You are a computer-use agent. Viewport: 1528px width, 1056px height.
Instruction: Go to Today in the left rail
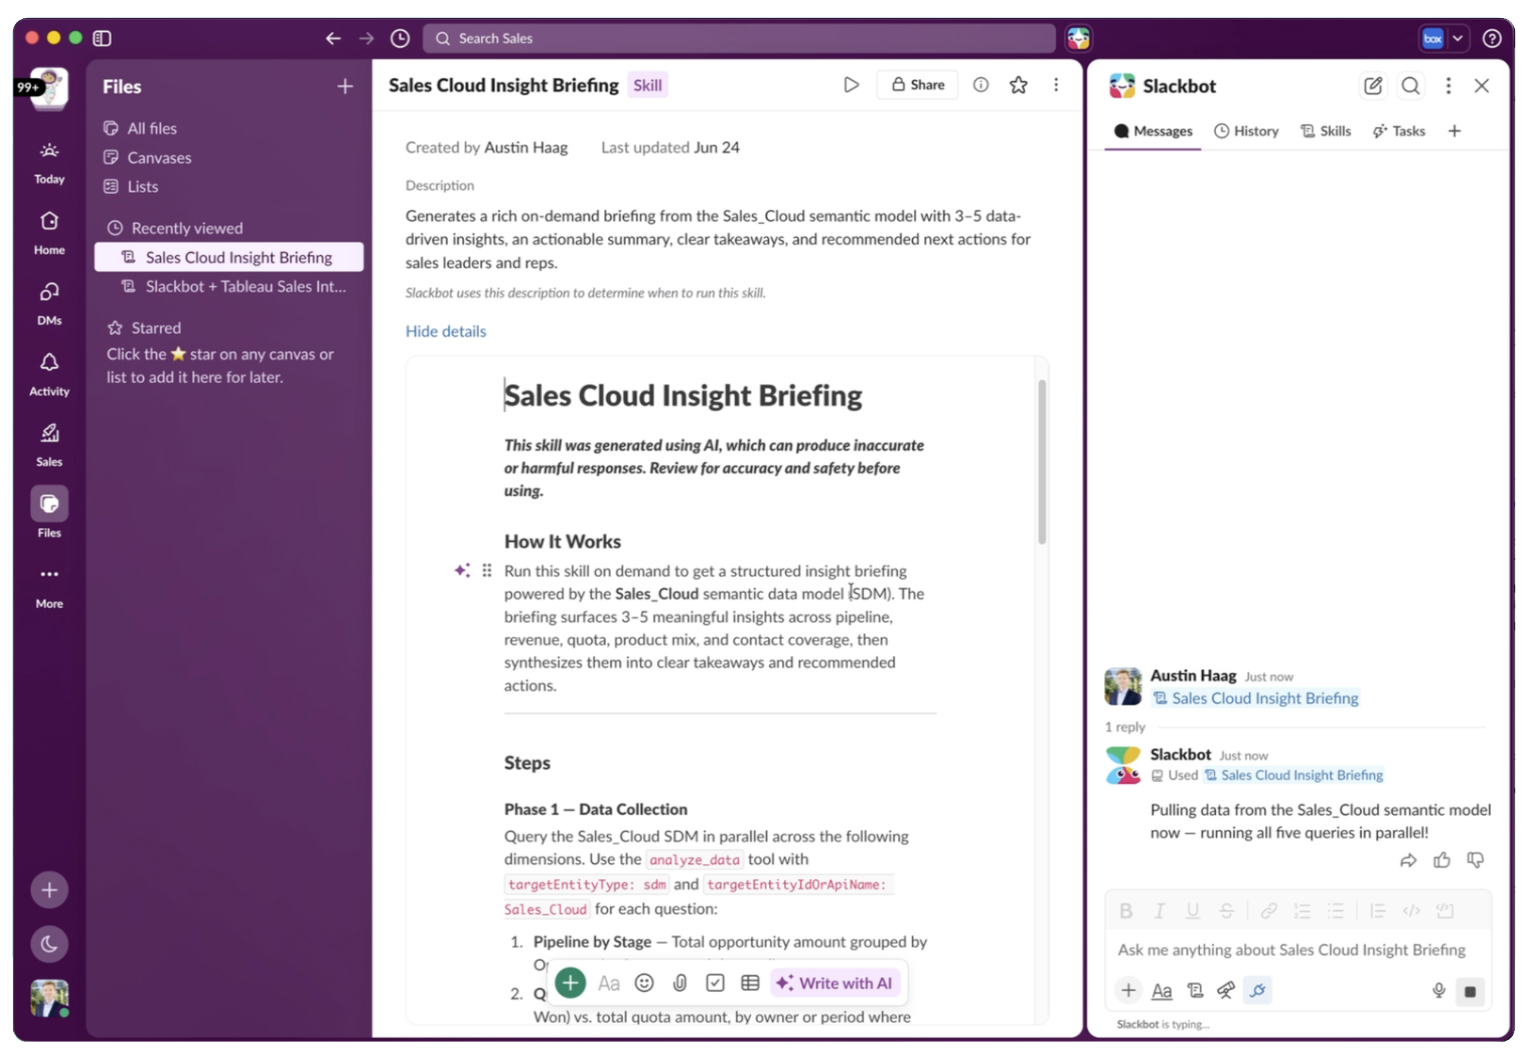tap(49, 162)
